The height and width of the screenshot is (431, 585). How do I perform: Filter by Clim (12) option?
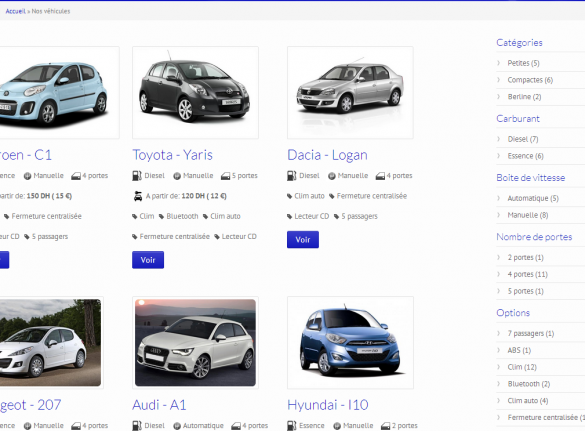click(522, 367)
